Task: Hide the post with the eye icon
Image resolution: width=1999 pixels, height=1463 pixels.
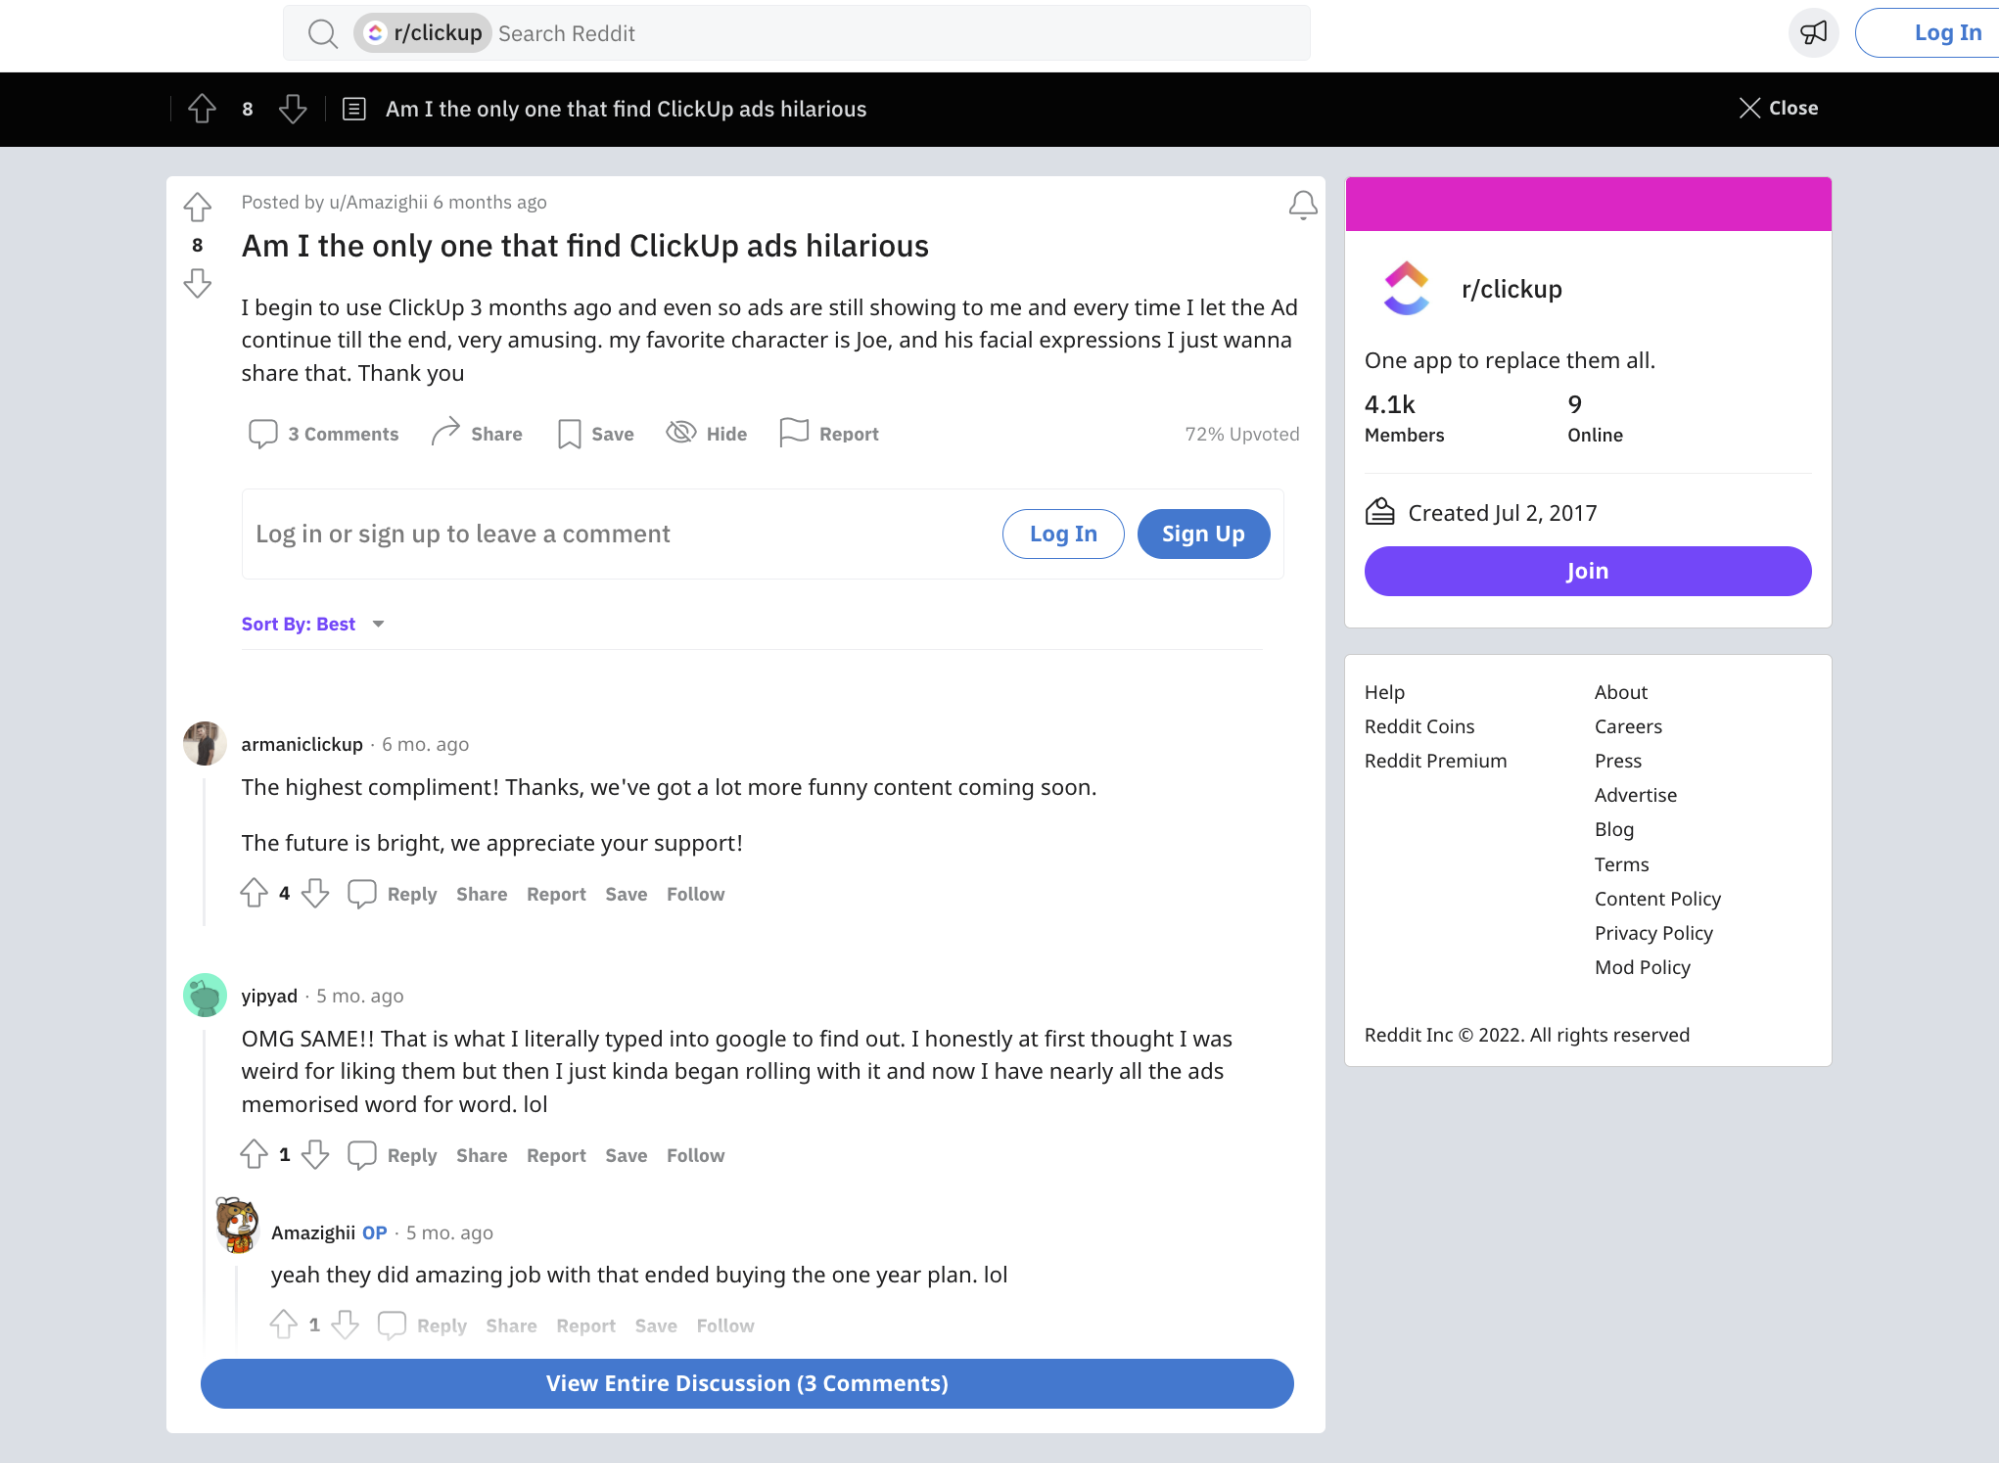Action: click(681, 432)
